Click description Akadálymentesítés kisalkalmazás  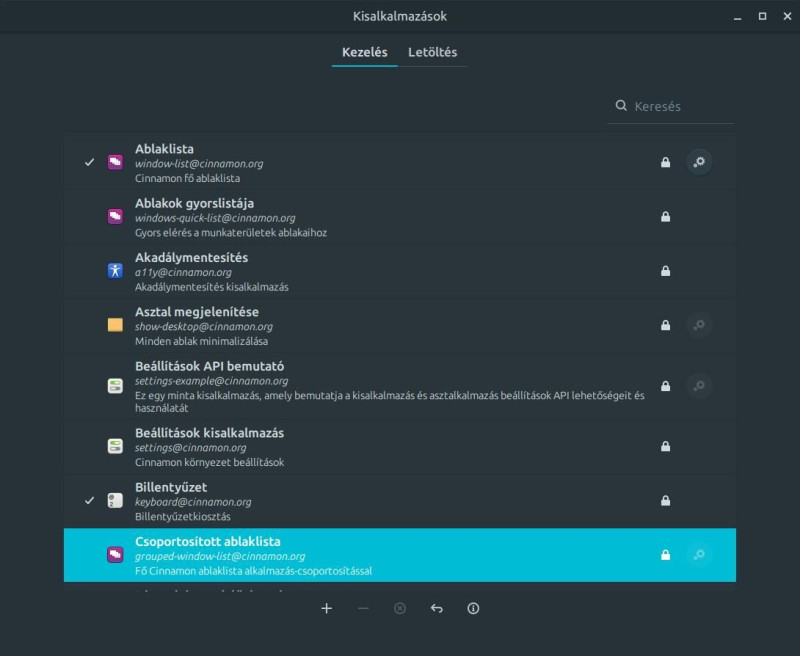(212, 287)
